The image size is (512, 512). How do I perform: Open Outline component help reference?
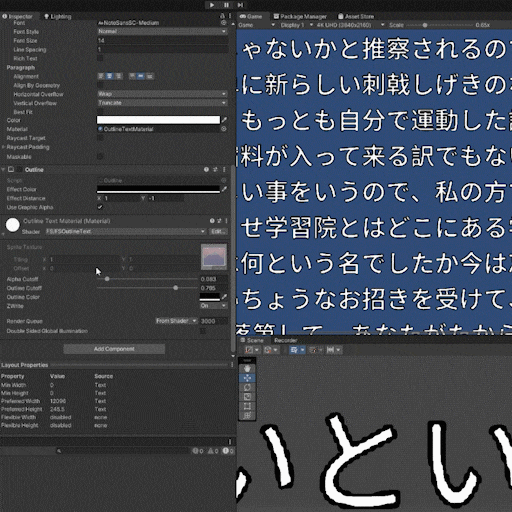[x=206, y=170]
